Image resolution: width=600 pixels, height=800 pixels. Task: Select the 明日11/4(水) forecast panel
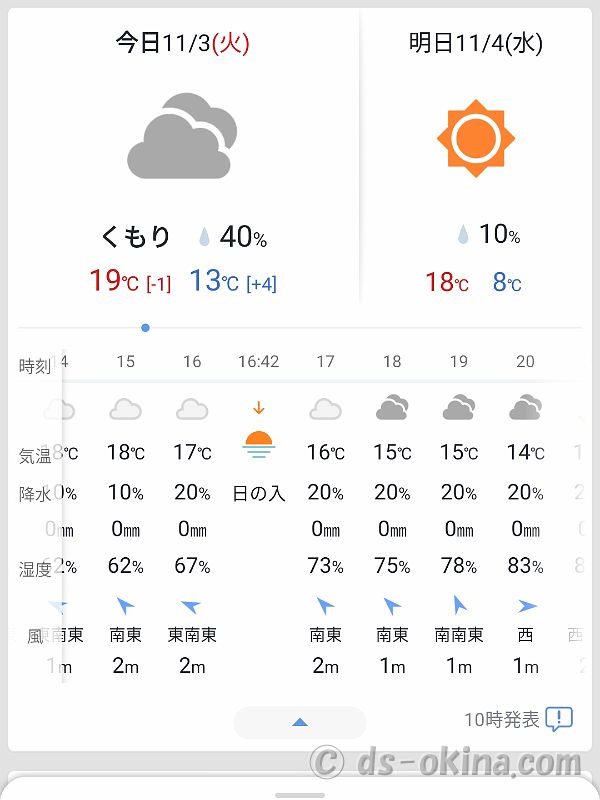[476, 156]
